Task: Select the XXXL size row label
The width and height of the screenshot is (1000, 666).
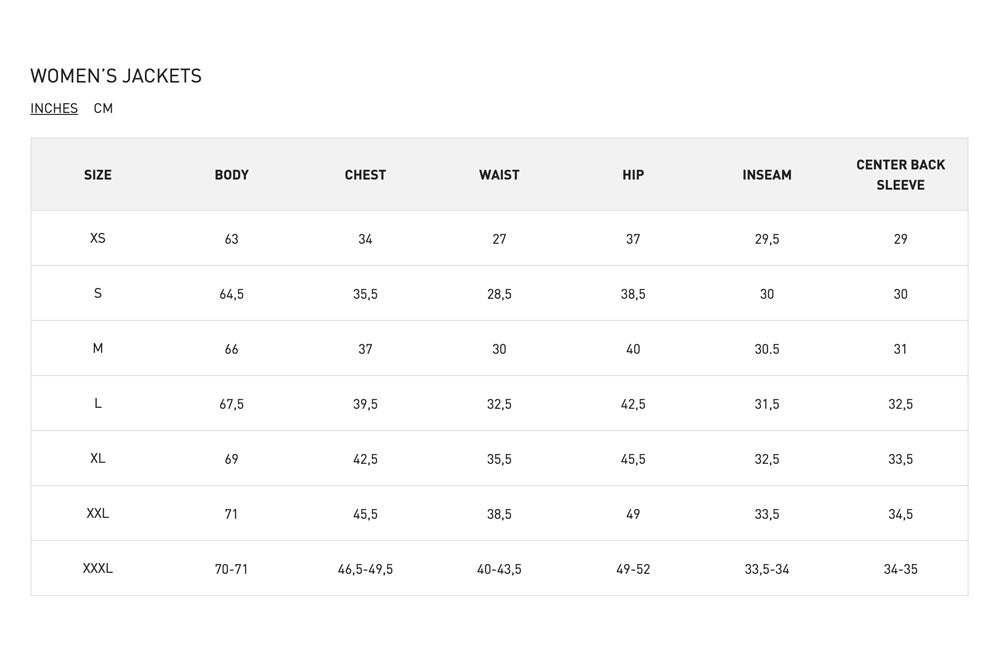Action: [98, 568]
